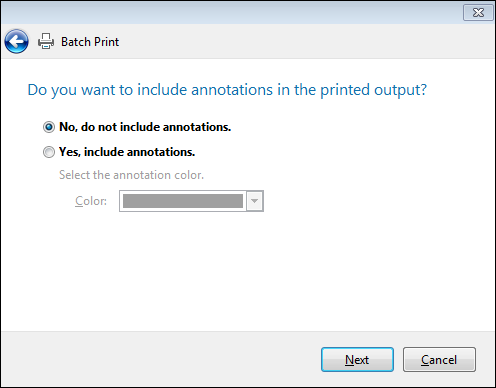This screenshot has width=496, height=388.
Task: Choose the 'Yes, include annotations' radio button
Action: point(49,152)
